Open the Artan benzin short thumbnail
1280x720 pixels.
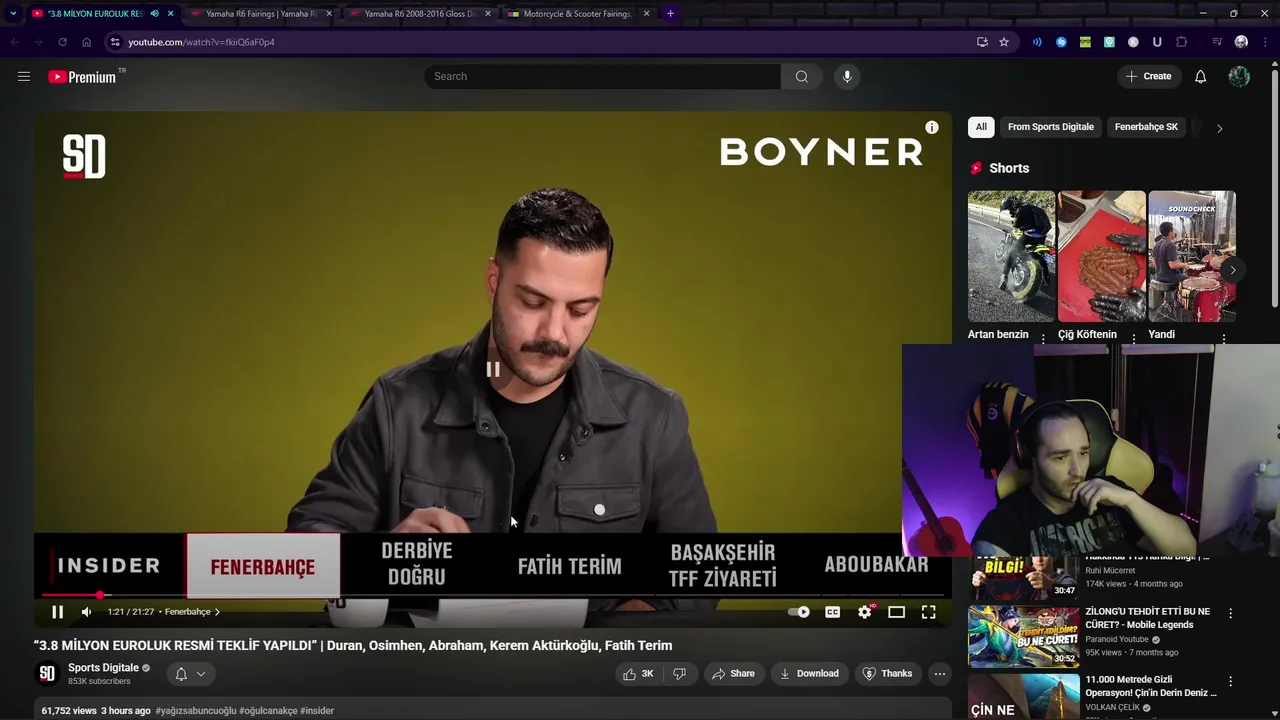(1011, 256)
